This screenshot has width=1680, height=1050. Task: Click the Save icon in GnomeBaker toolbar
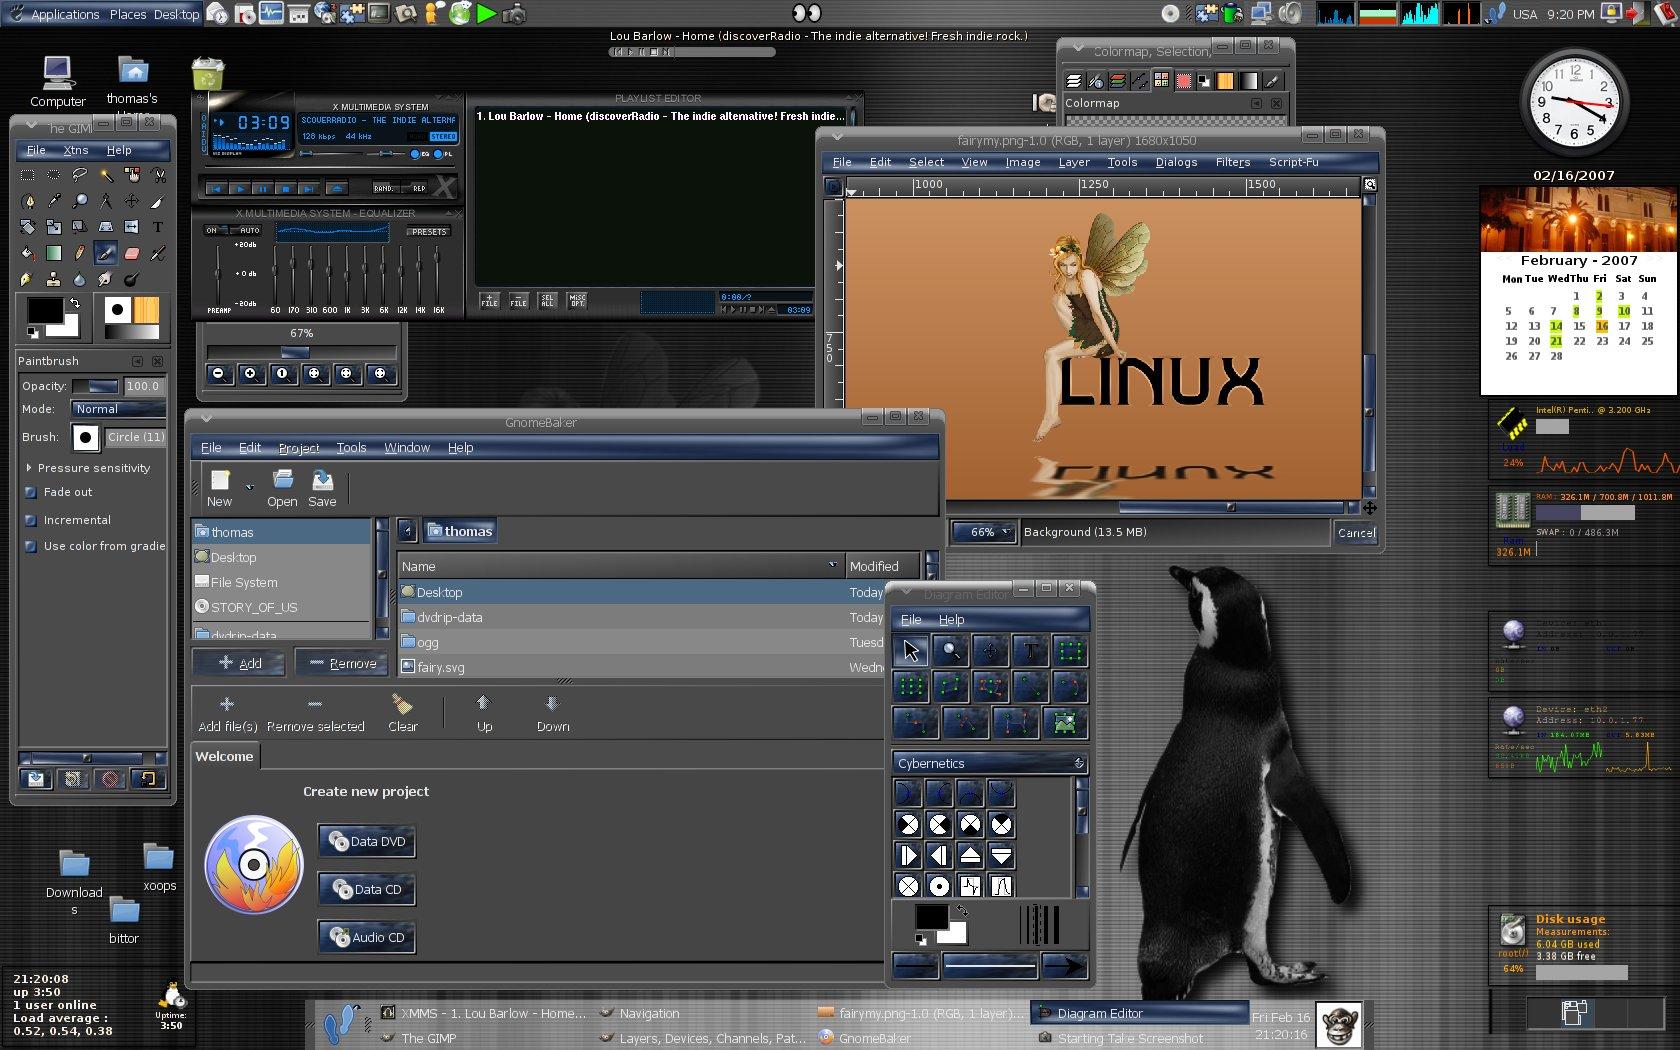322,489
